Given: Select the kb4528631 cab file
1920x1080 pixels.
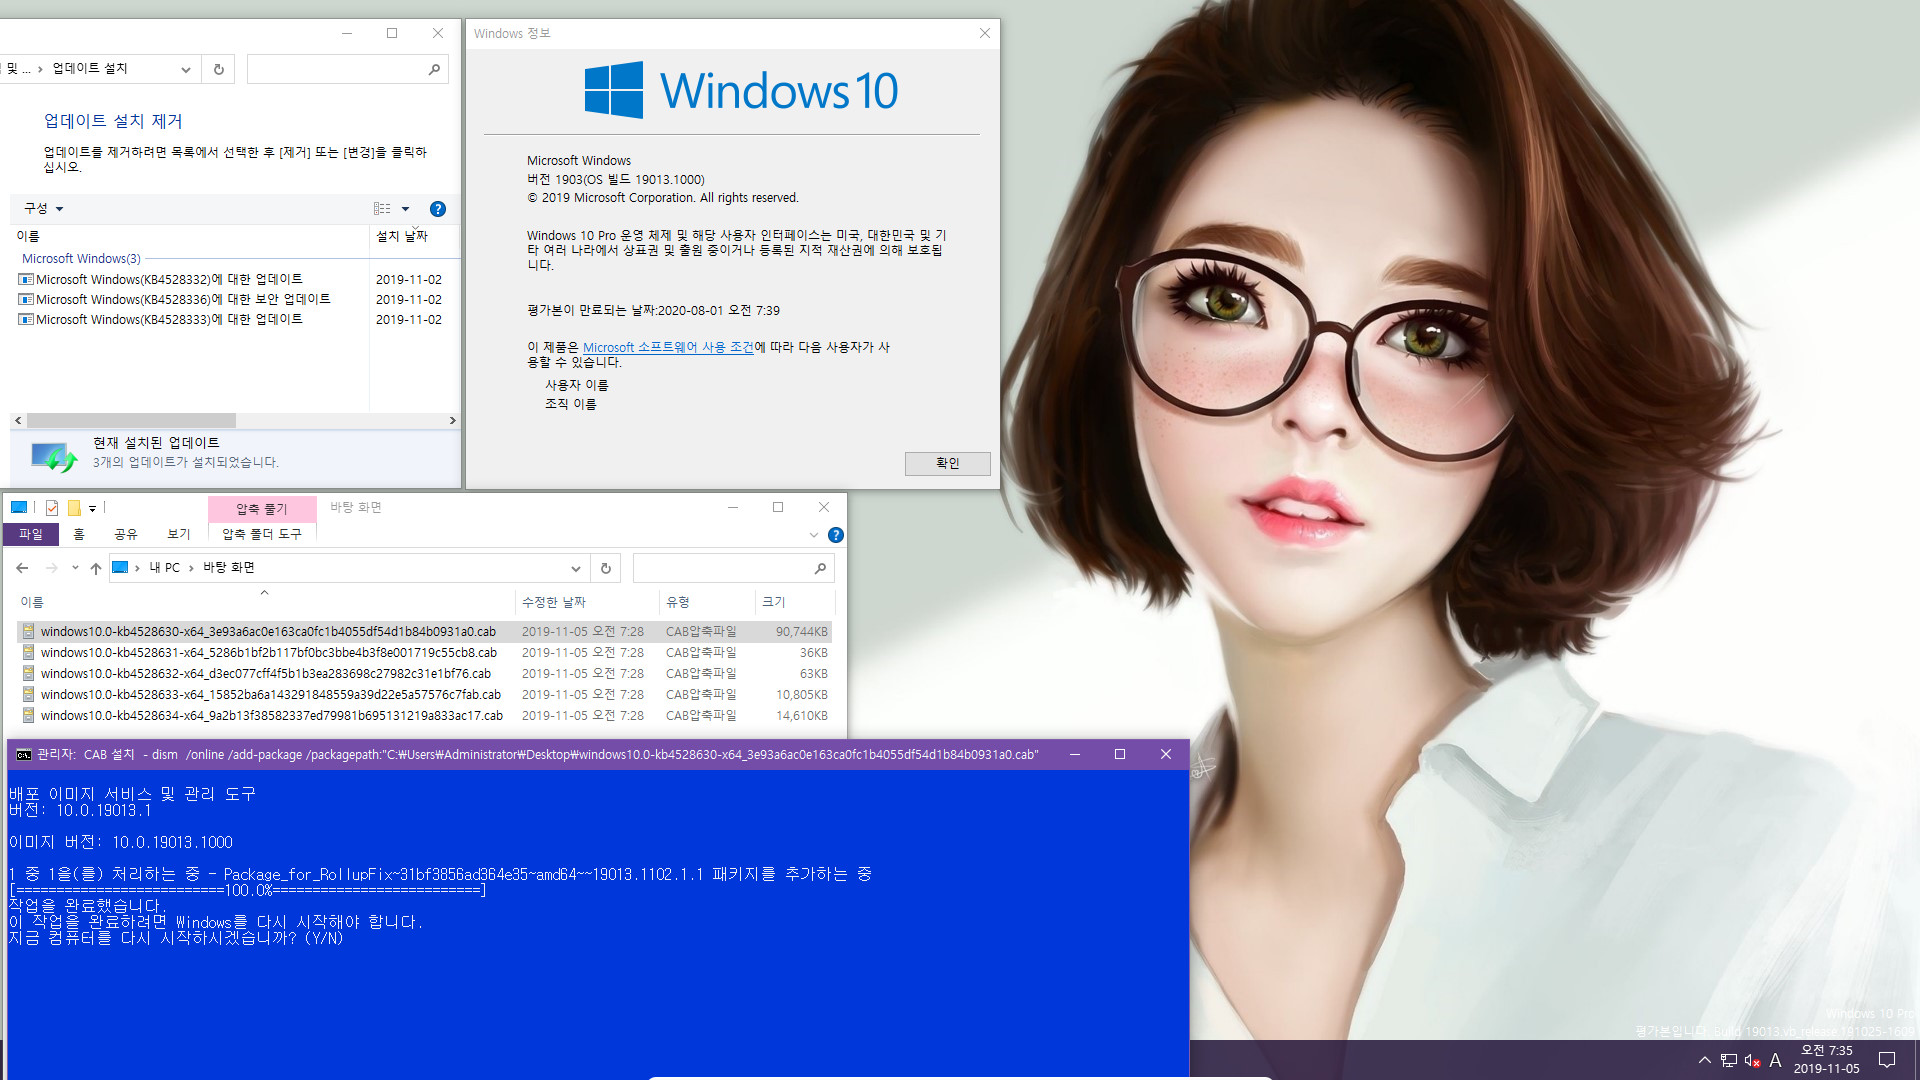Looking at the screenshot, I should [x=425, y=652].
